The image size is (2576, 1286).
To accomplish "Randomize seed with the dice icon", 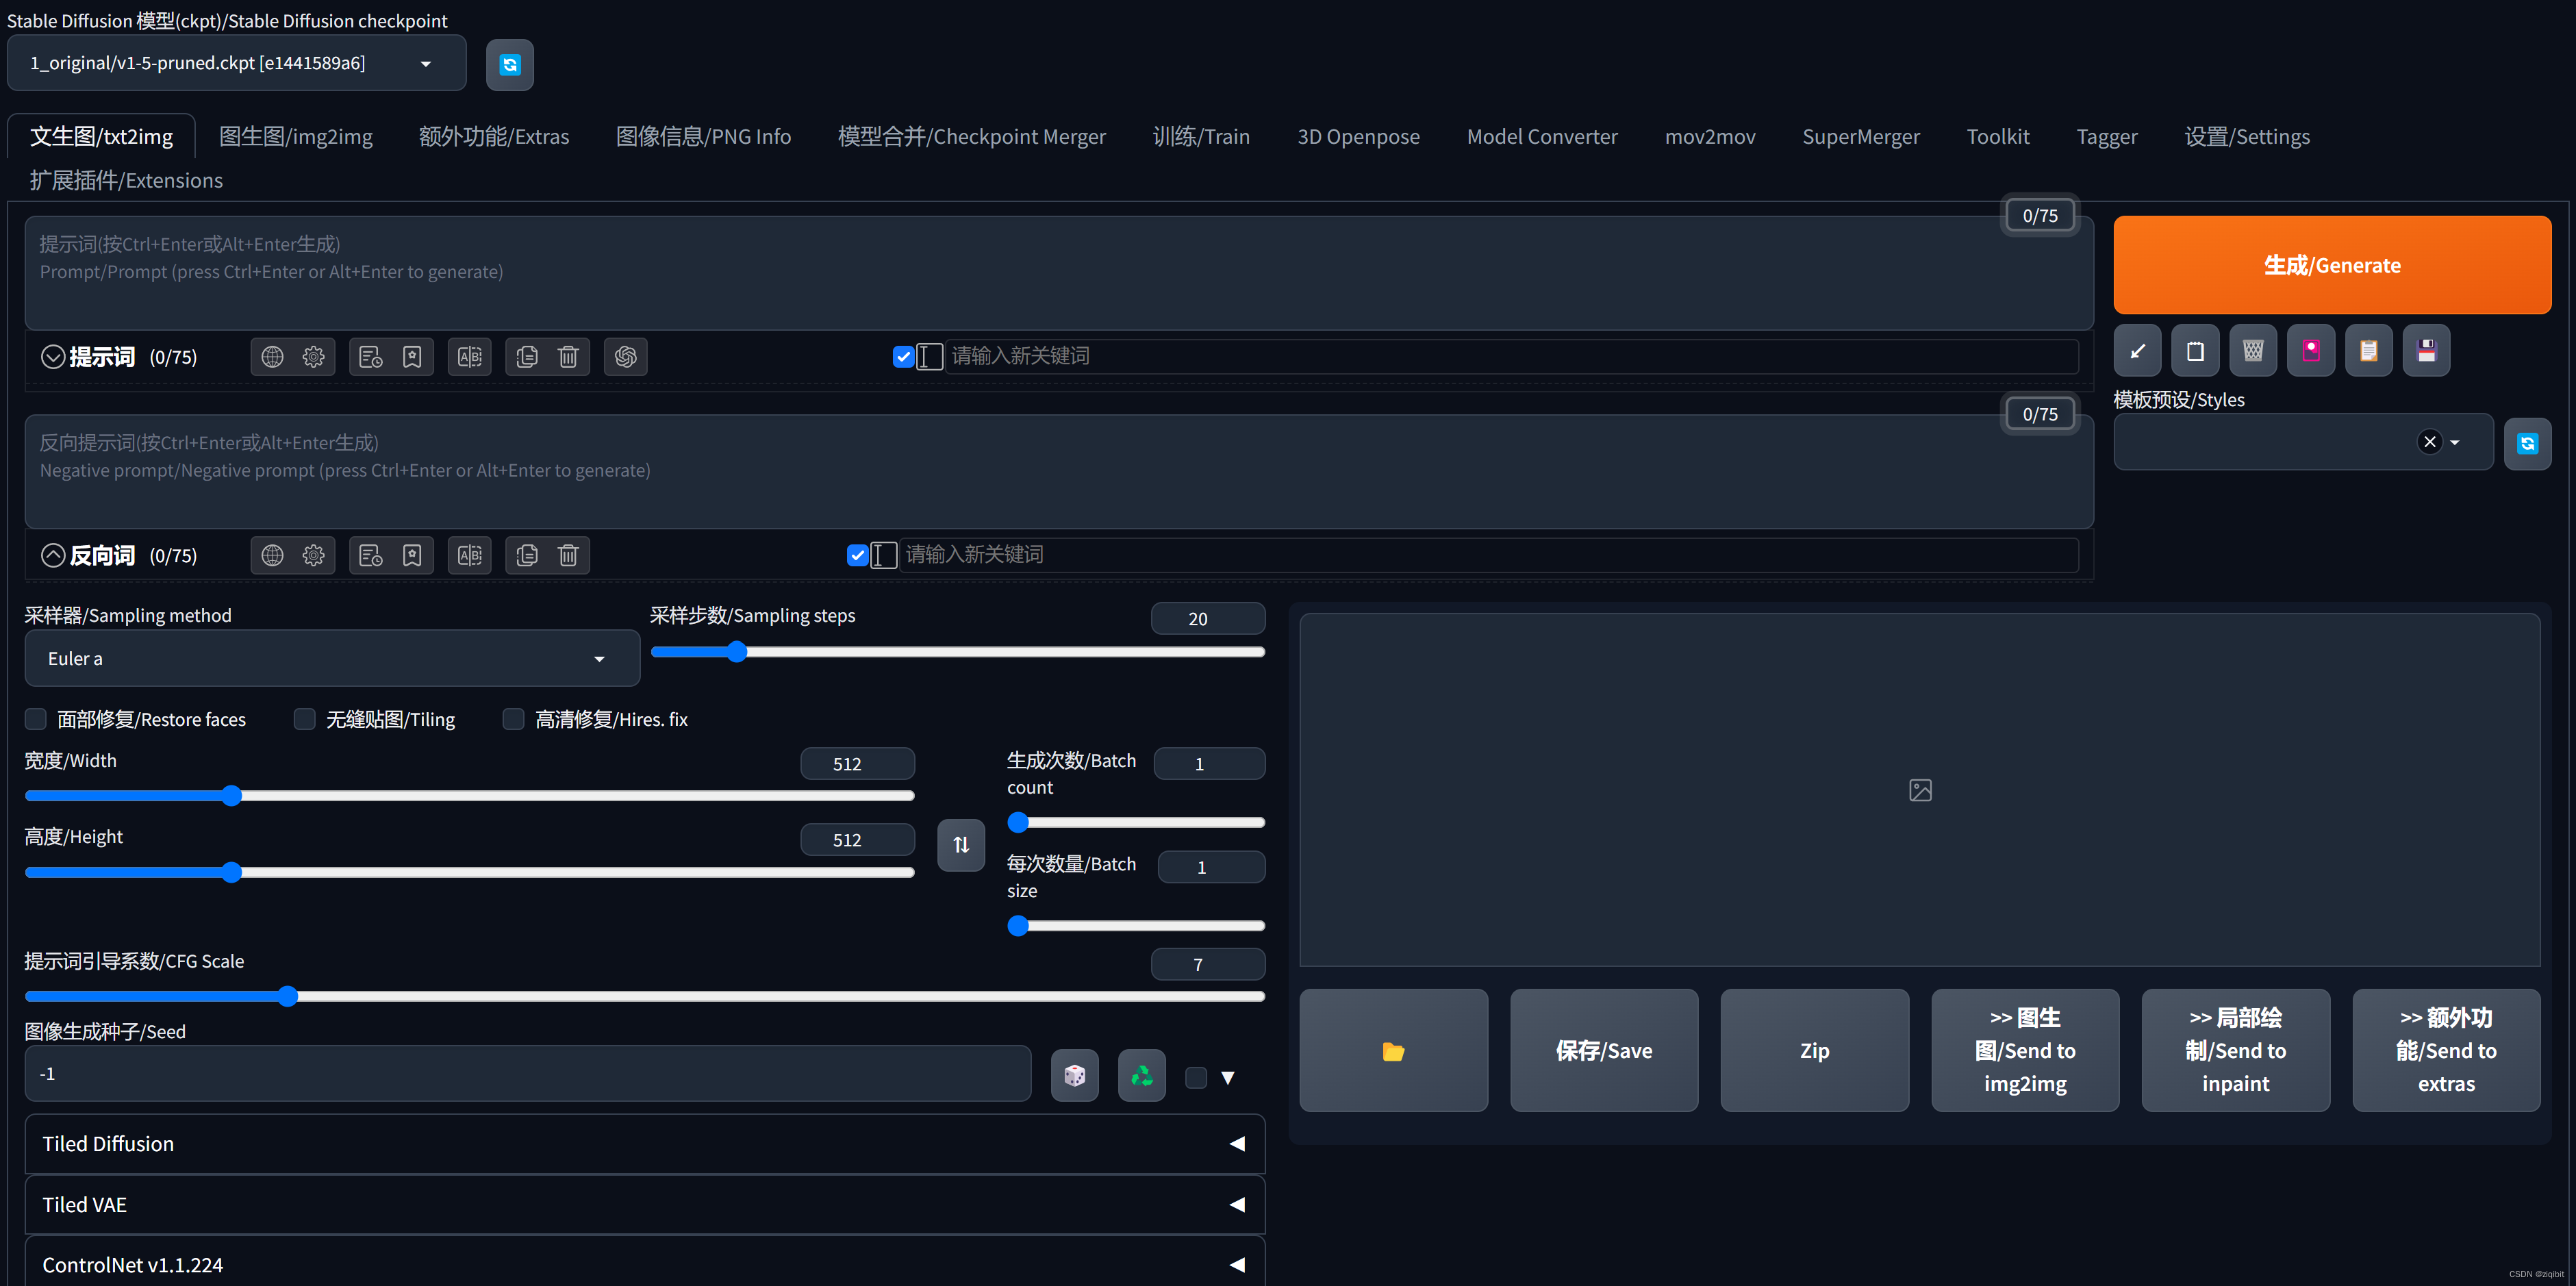I will click(1075, 1076).
